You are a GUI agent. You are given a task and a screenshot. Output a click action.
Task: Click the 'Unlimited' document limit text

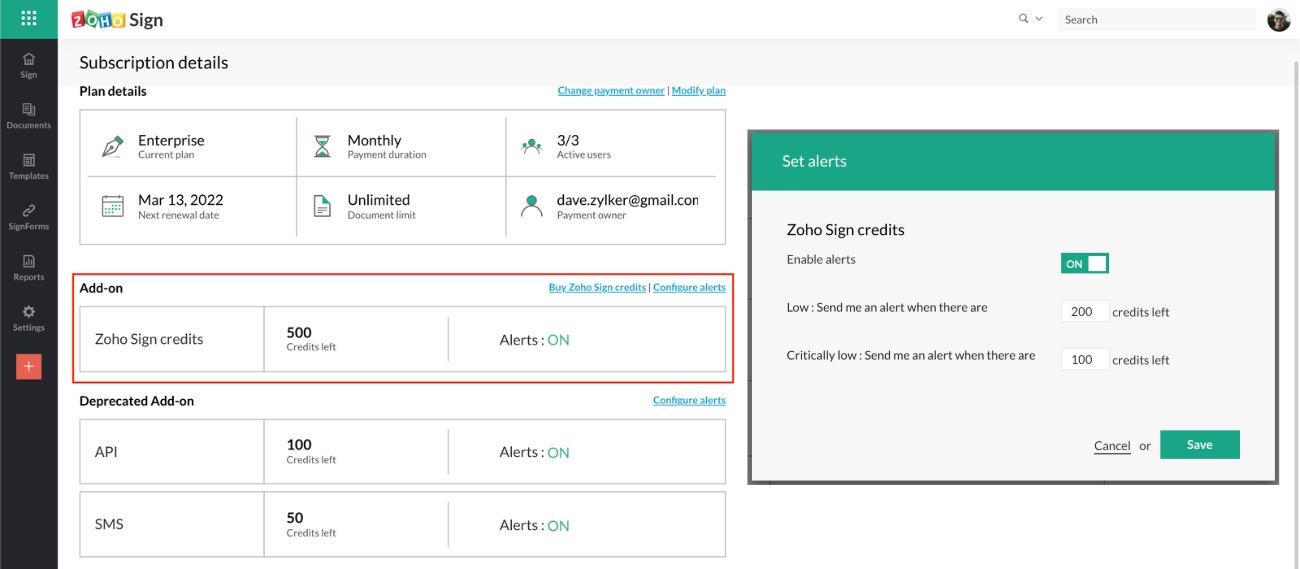[378, 200]
